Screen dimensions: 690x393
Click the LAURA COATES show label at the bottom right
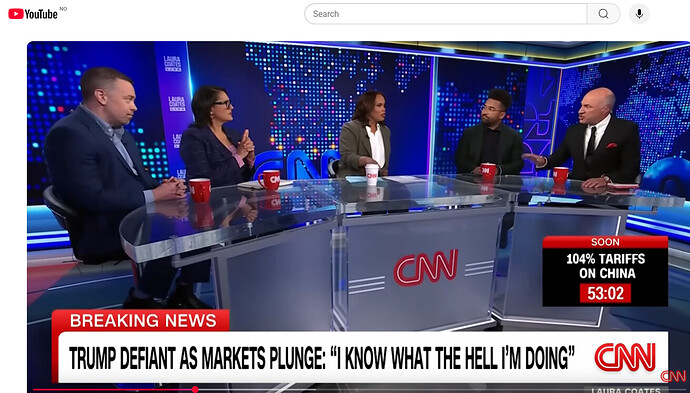point(625,390)
